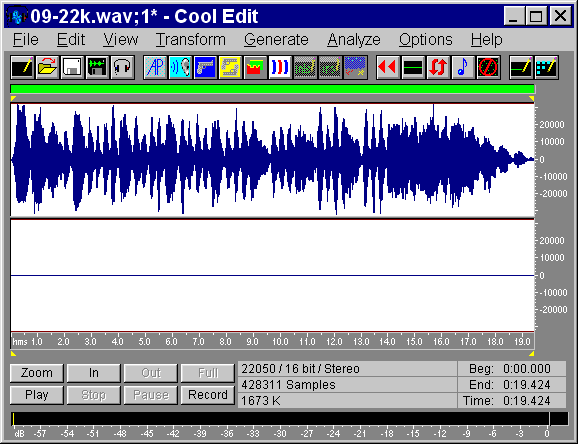Click the Record button
The width and height of the screenshot is (578, 444).
point(208,395)
